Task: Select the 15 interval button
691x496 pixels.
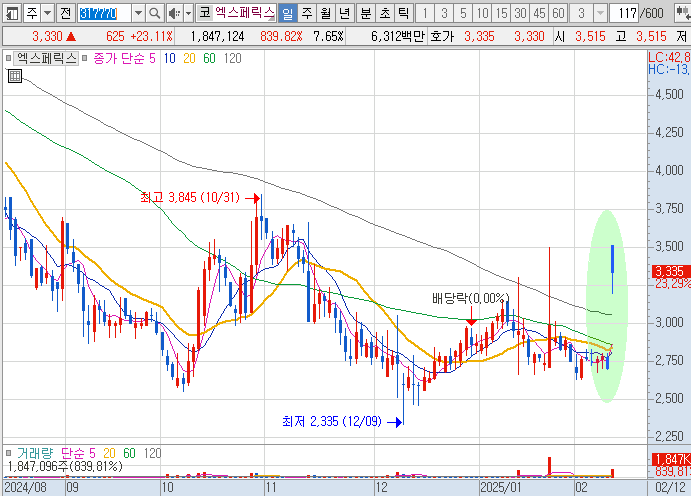Action: [x=501, y=13]
